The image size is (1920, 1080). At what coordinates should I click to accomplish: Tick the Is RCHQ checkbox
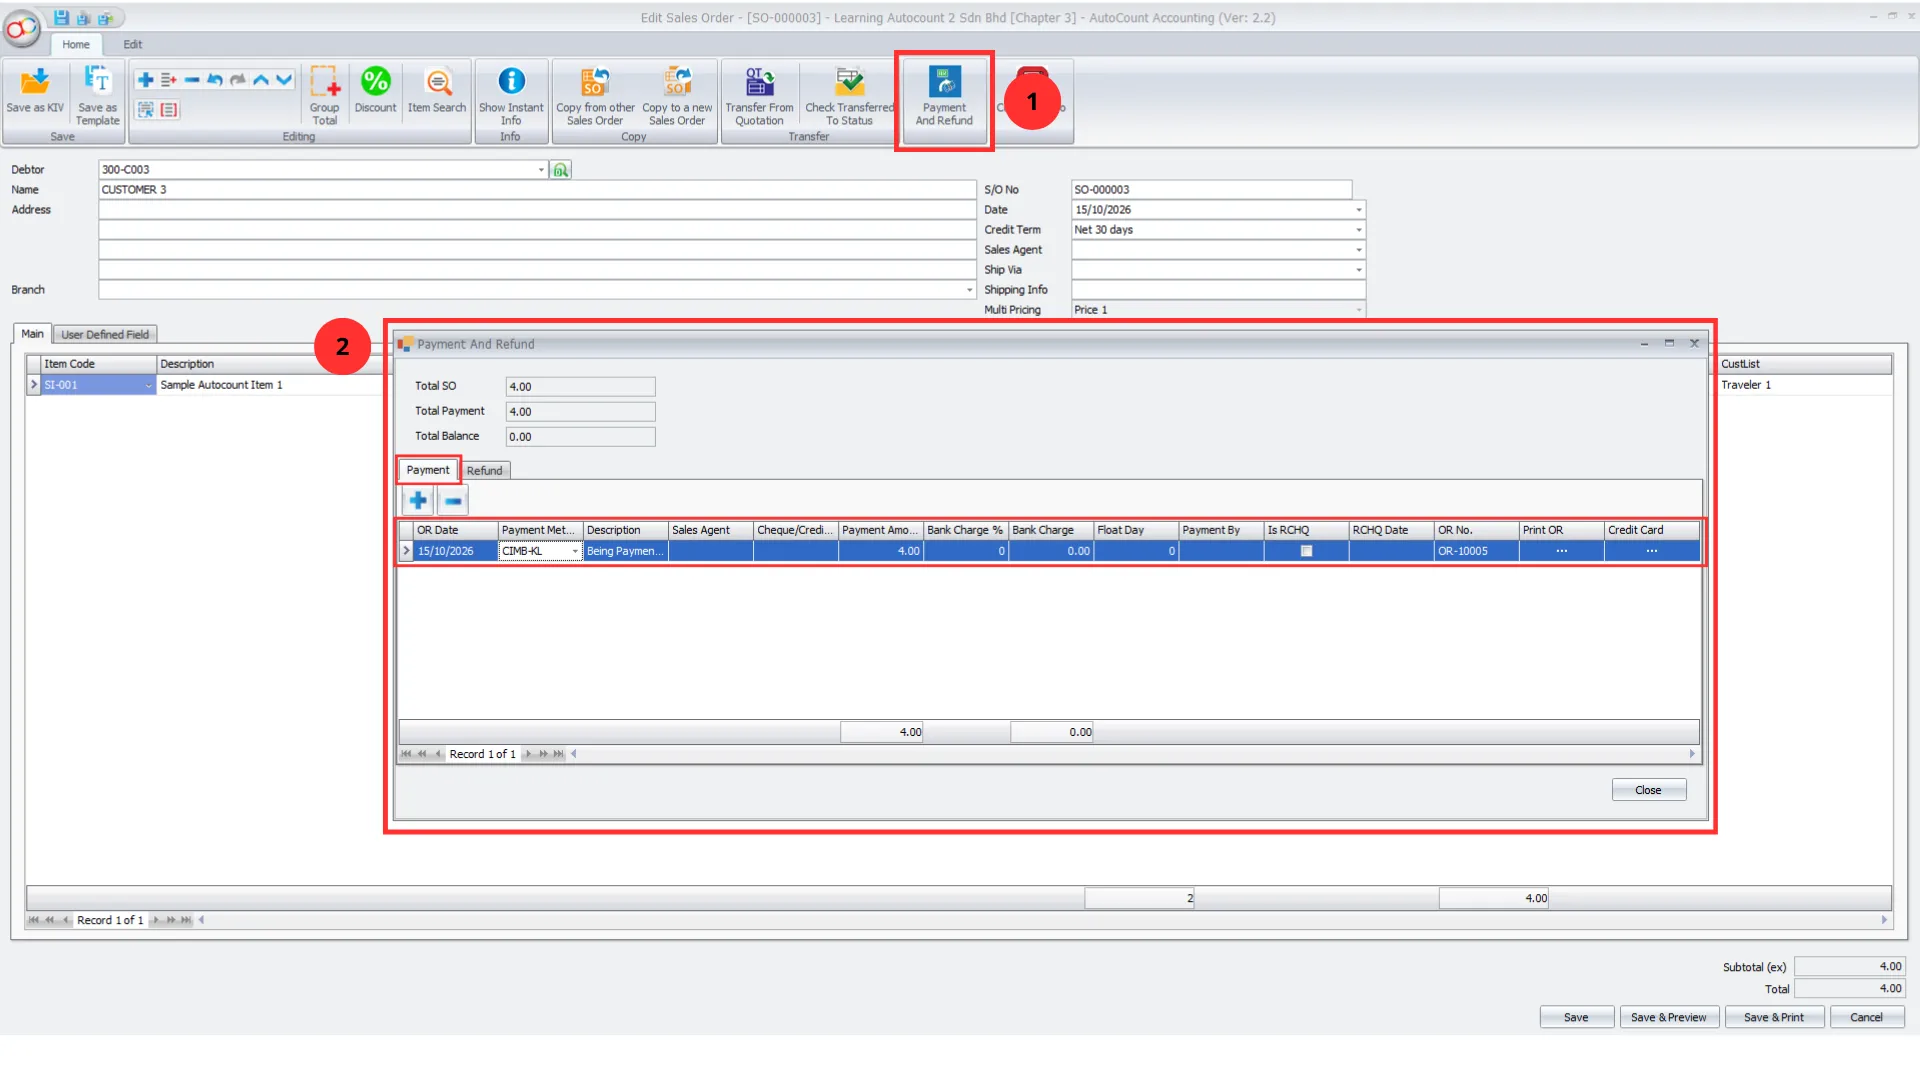(x=1306, y=551)
